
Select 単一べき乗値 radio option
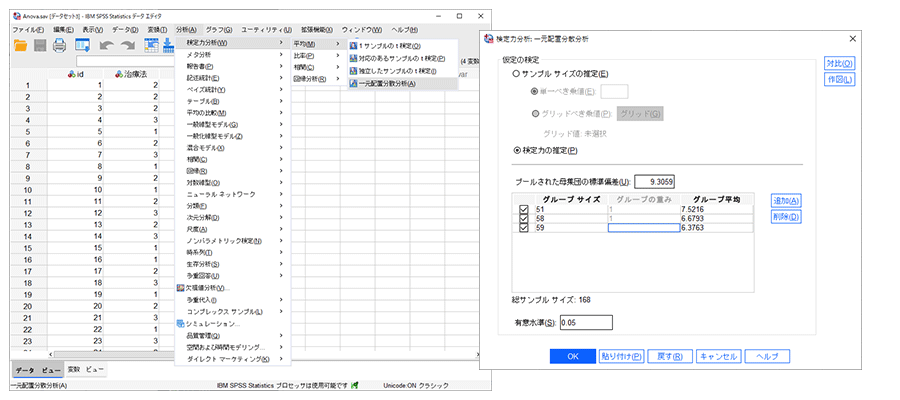[x=535, y=91]
